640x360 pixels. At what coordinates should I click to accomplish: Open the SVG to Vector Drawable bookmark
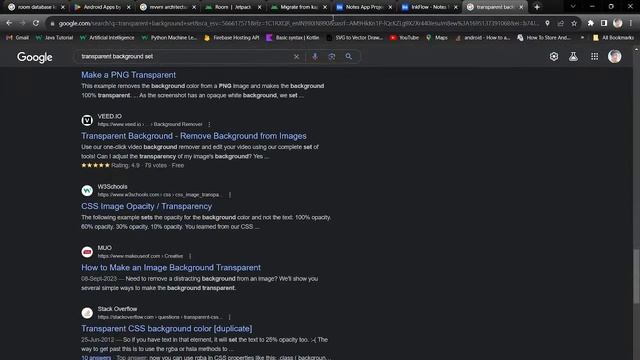355,38
